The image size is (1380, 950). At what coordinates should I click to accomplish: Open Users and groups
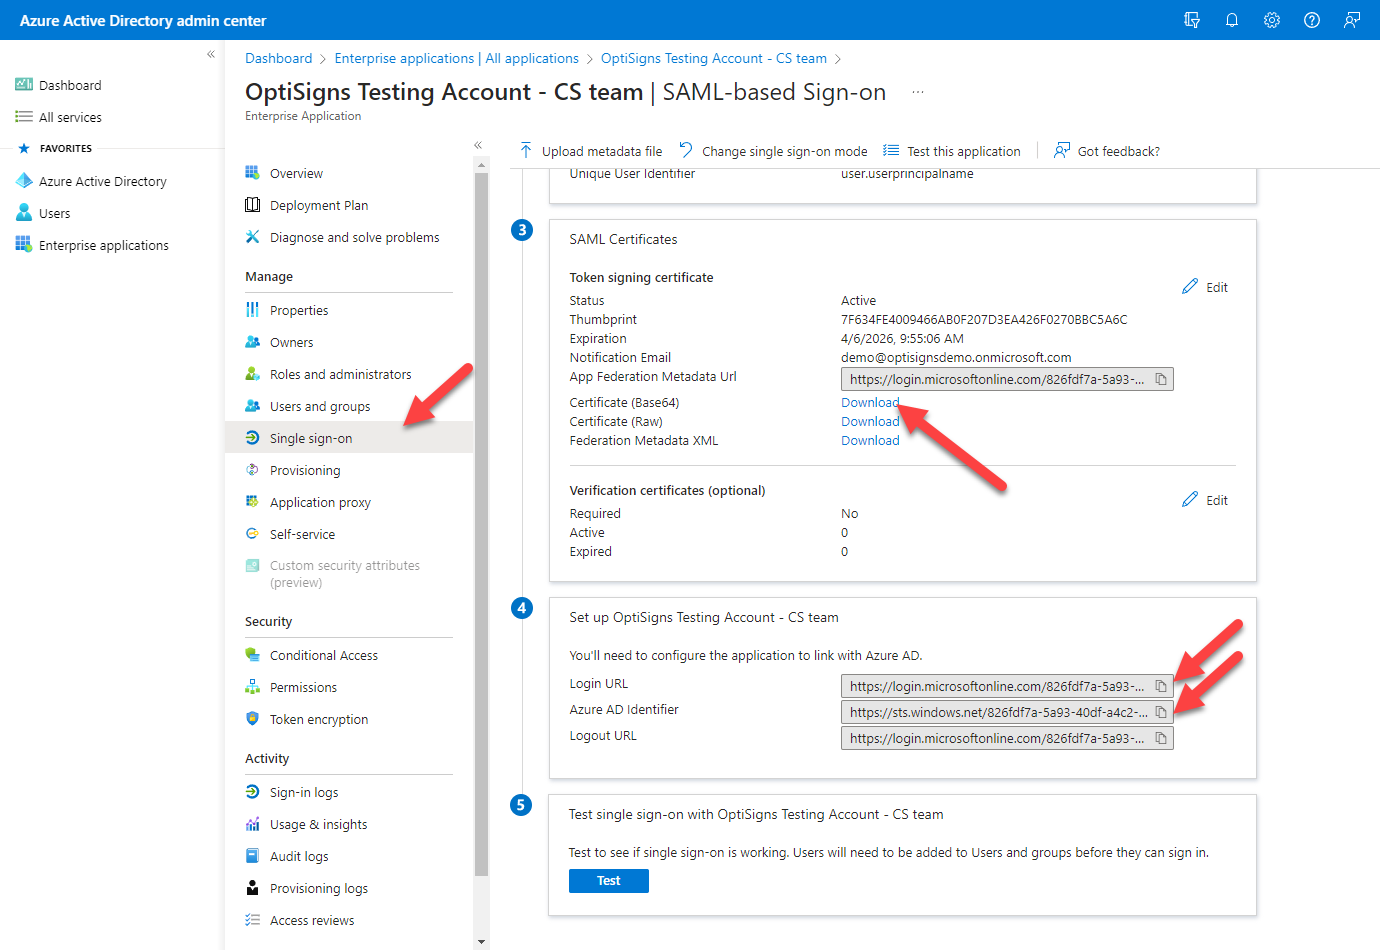(x=320, y=406)
